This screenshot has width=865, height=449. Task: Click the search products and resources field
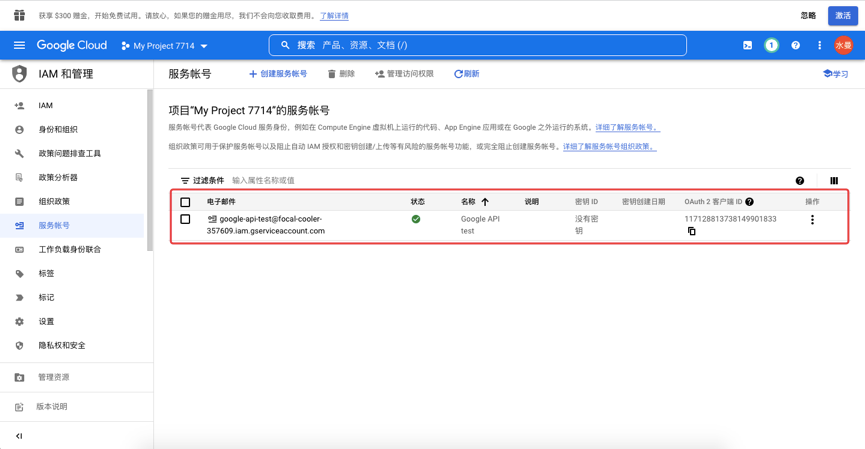tap(478, 45)
